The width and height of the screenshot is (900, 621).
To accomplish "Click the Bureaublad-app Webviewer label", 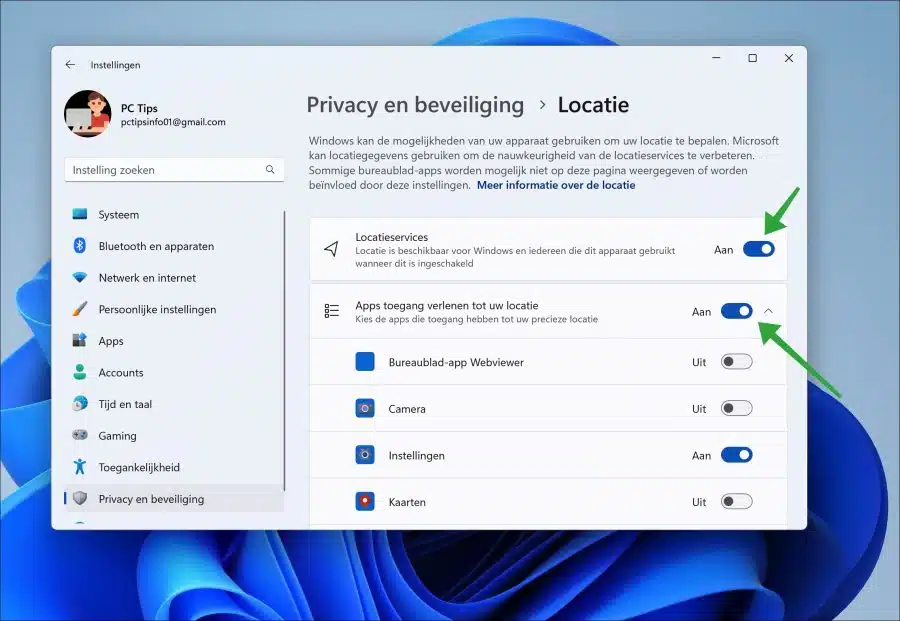I will point(456,362).
